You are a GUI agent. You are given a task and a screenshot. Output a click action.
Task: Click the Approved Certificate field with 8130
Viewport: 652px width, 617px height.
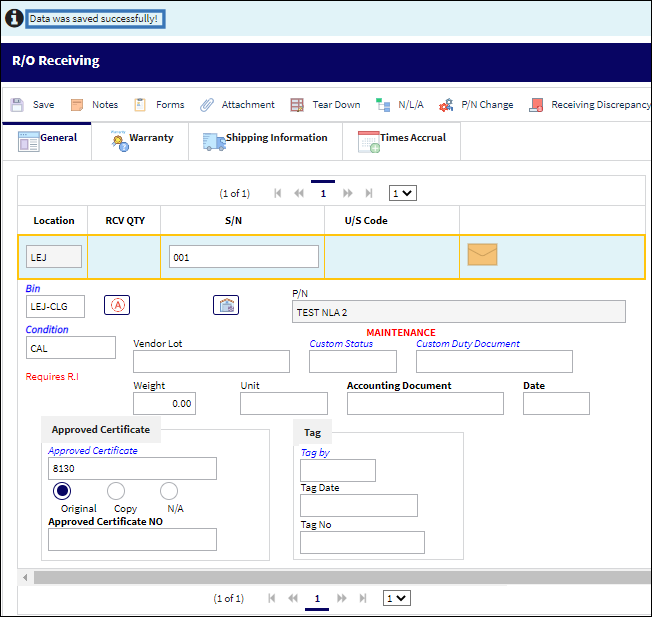pyautogui.click(x=132, y=469)
